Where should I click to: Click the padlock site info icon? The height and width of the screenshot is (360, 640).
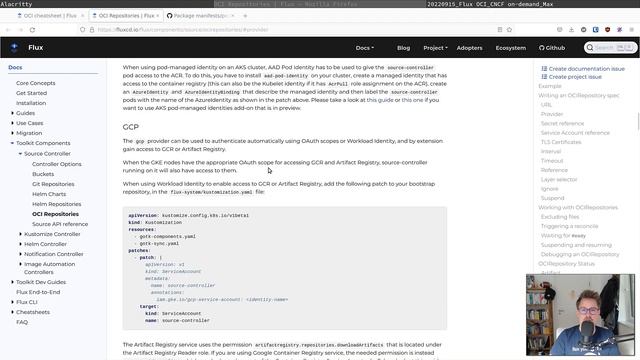coord(92,30)
